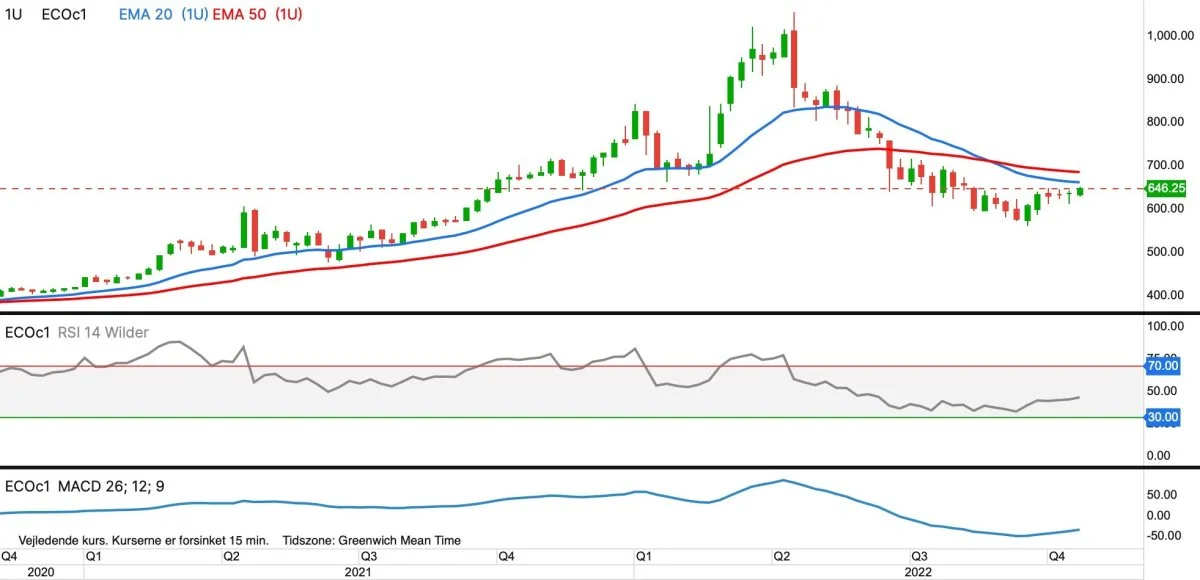Click the 2021 year label on timeline

(358, 572)
